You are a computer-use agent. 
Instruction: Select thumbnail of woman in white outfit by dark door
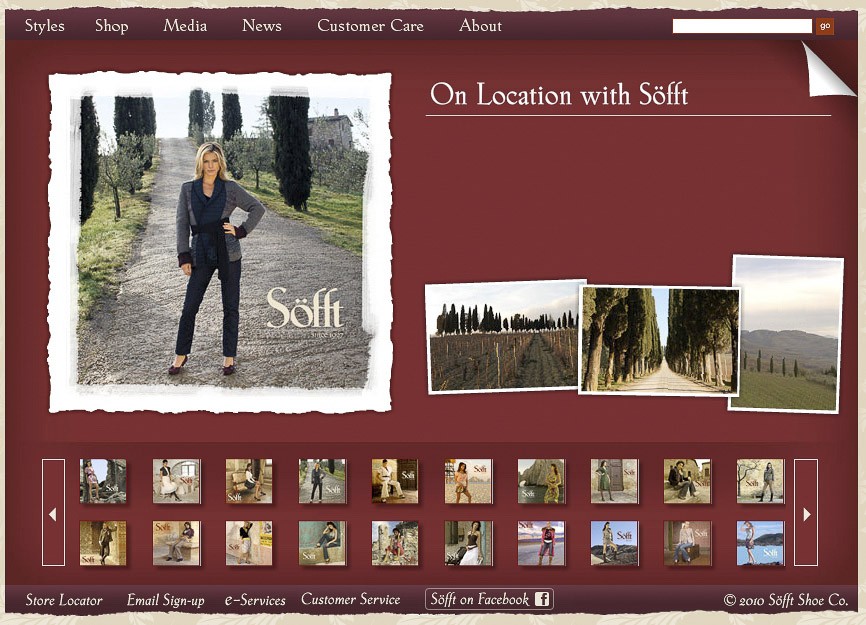click(395, 481)
